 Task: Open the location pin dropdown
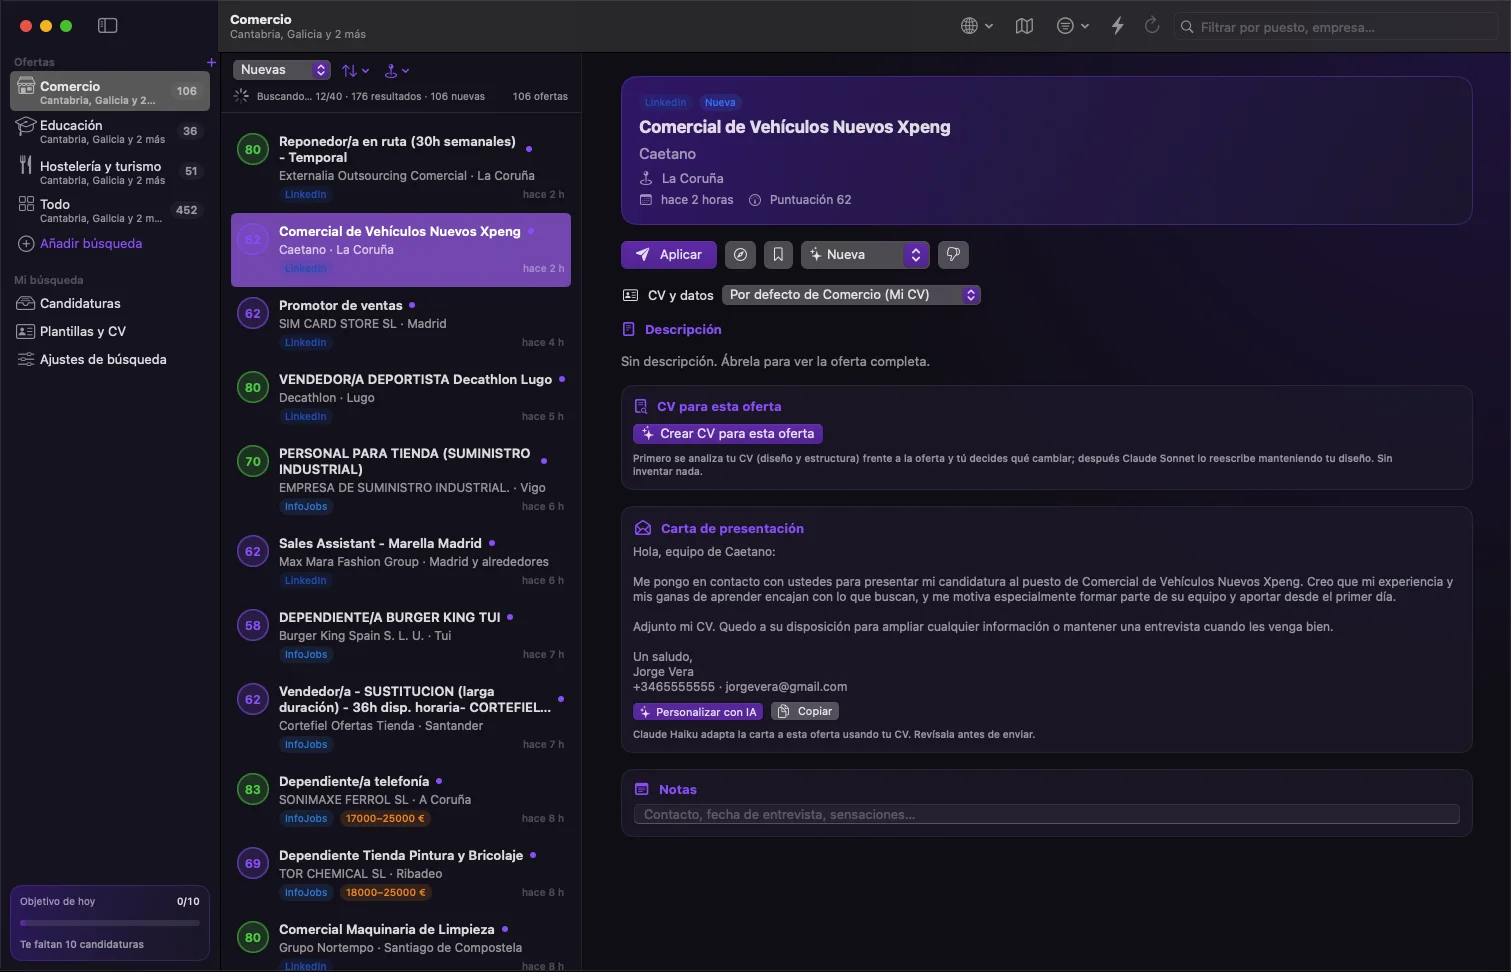397,70
